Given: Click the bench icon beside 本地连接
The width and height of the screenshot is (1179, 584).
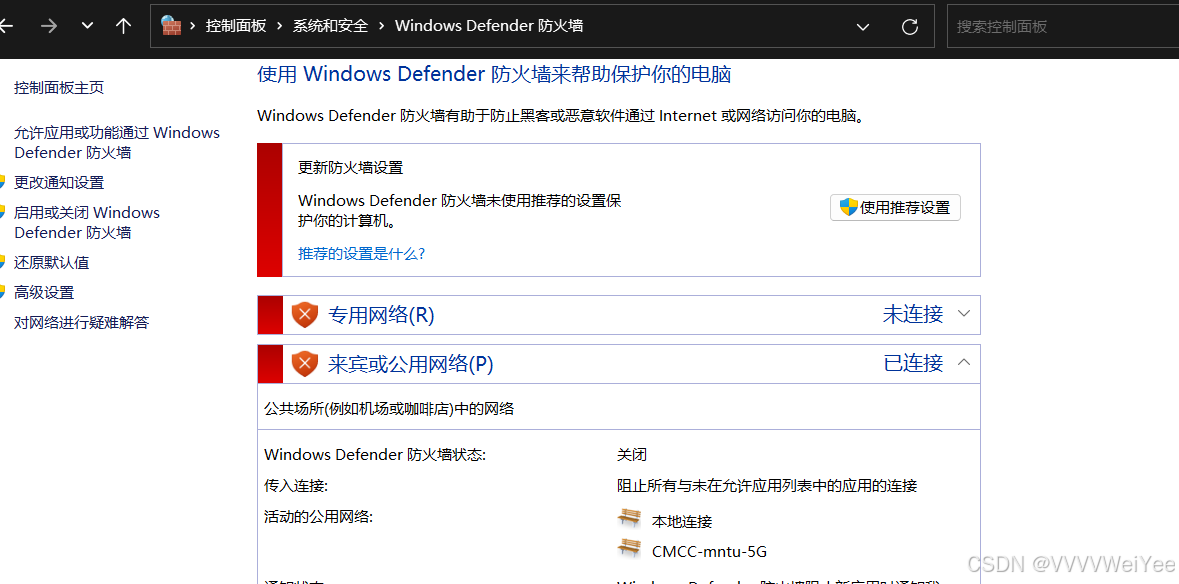Looking at the screenshot, I should (629, 518).
